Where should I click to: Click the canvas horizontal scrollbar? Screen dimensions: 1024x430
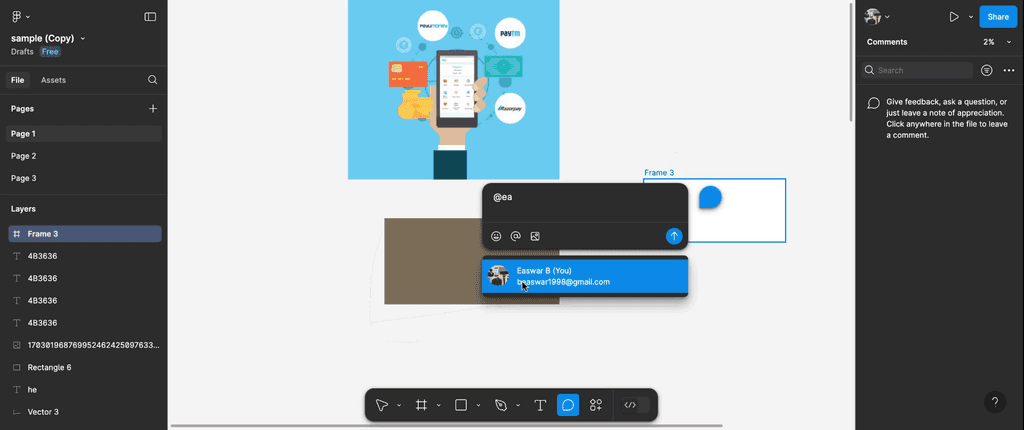tap(447, 426)
